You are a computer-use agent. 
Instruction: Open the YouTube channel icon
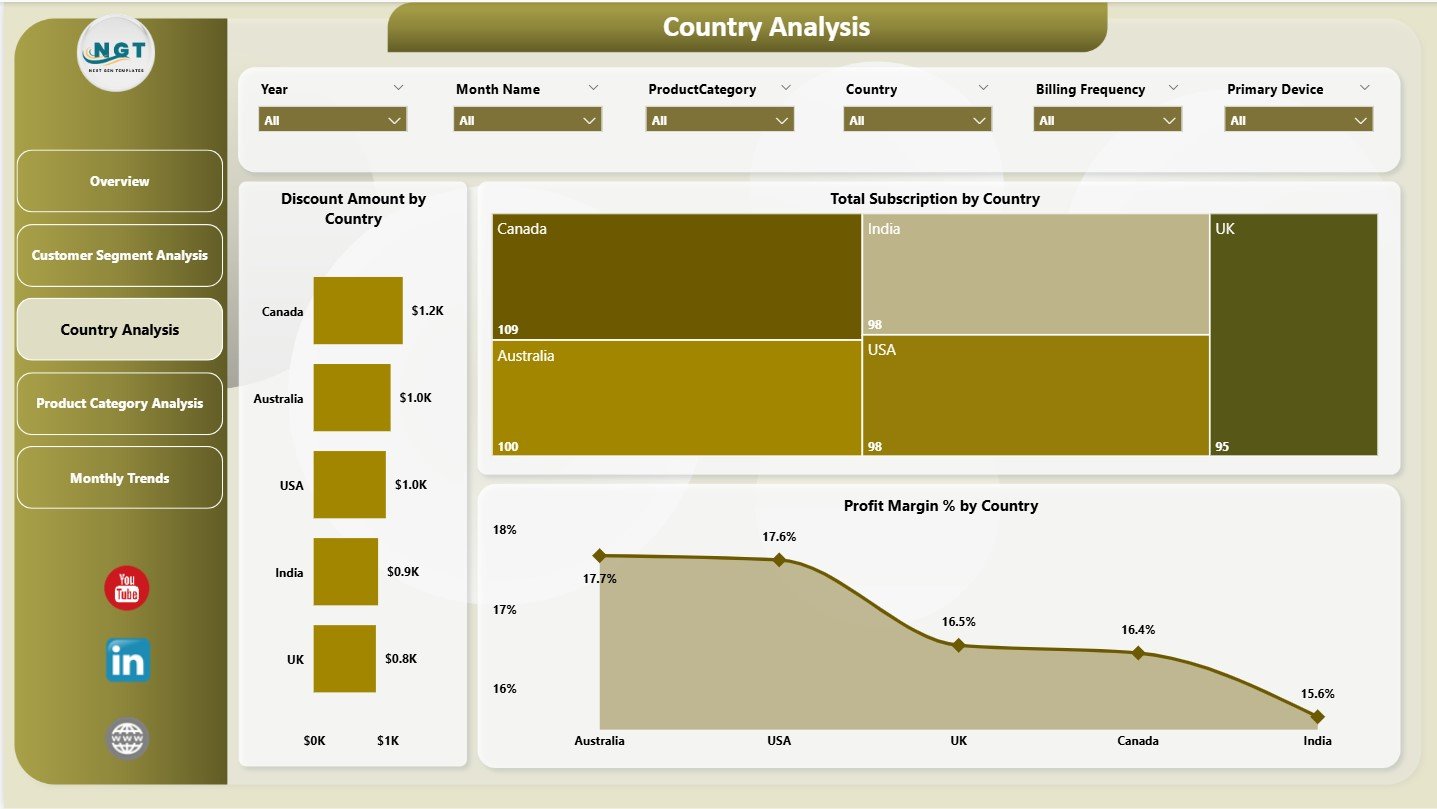[x=126, y=589]
